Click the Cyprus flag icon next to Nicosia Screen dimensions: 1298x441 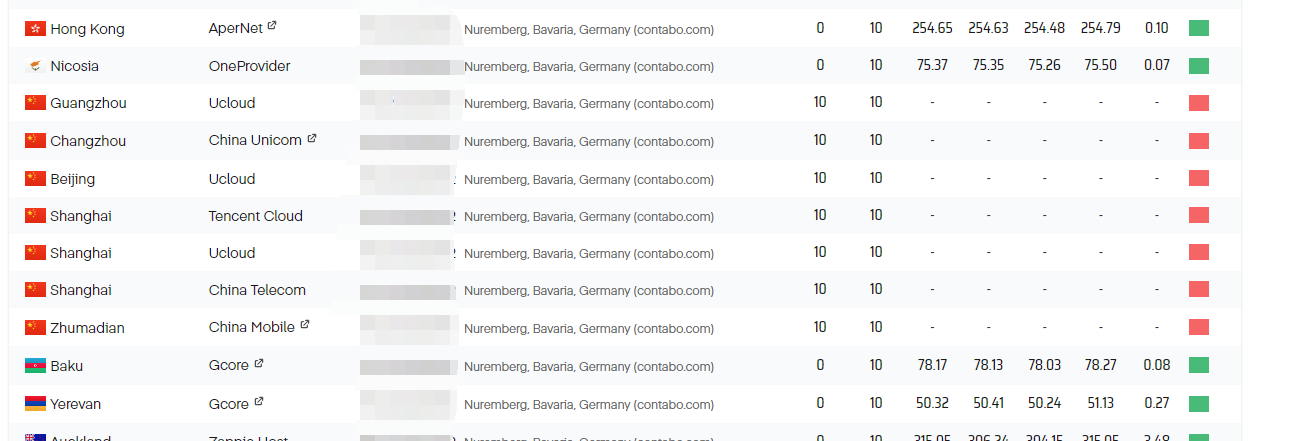click(x=36, y=66)
